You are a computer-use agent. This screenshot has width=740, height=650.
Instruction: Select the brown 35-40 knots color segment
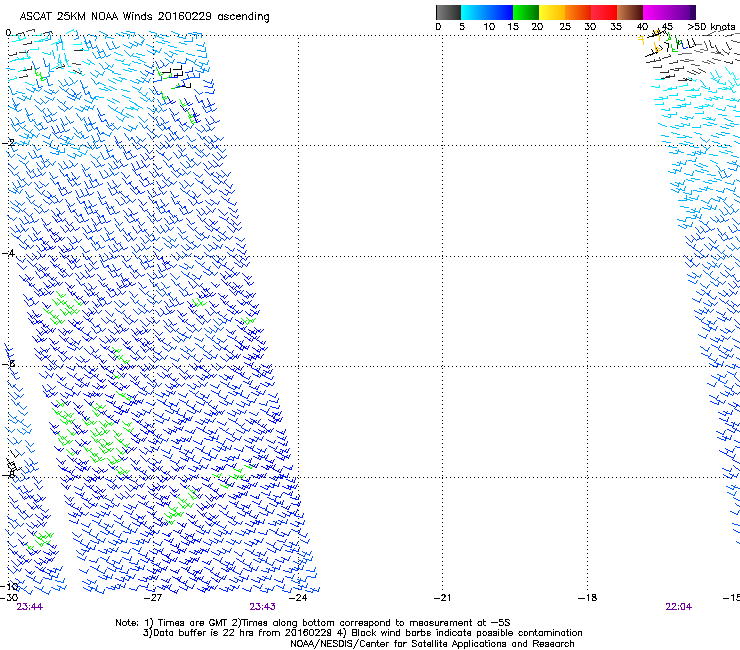point(630,12)
